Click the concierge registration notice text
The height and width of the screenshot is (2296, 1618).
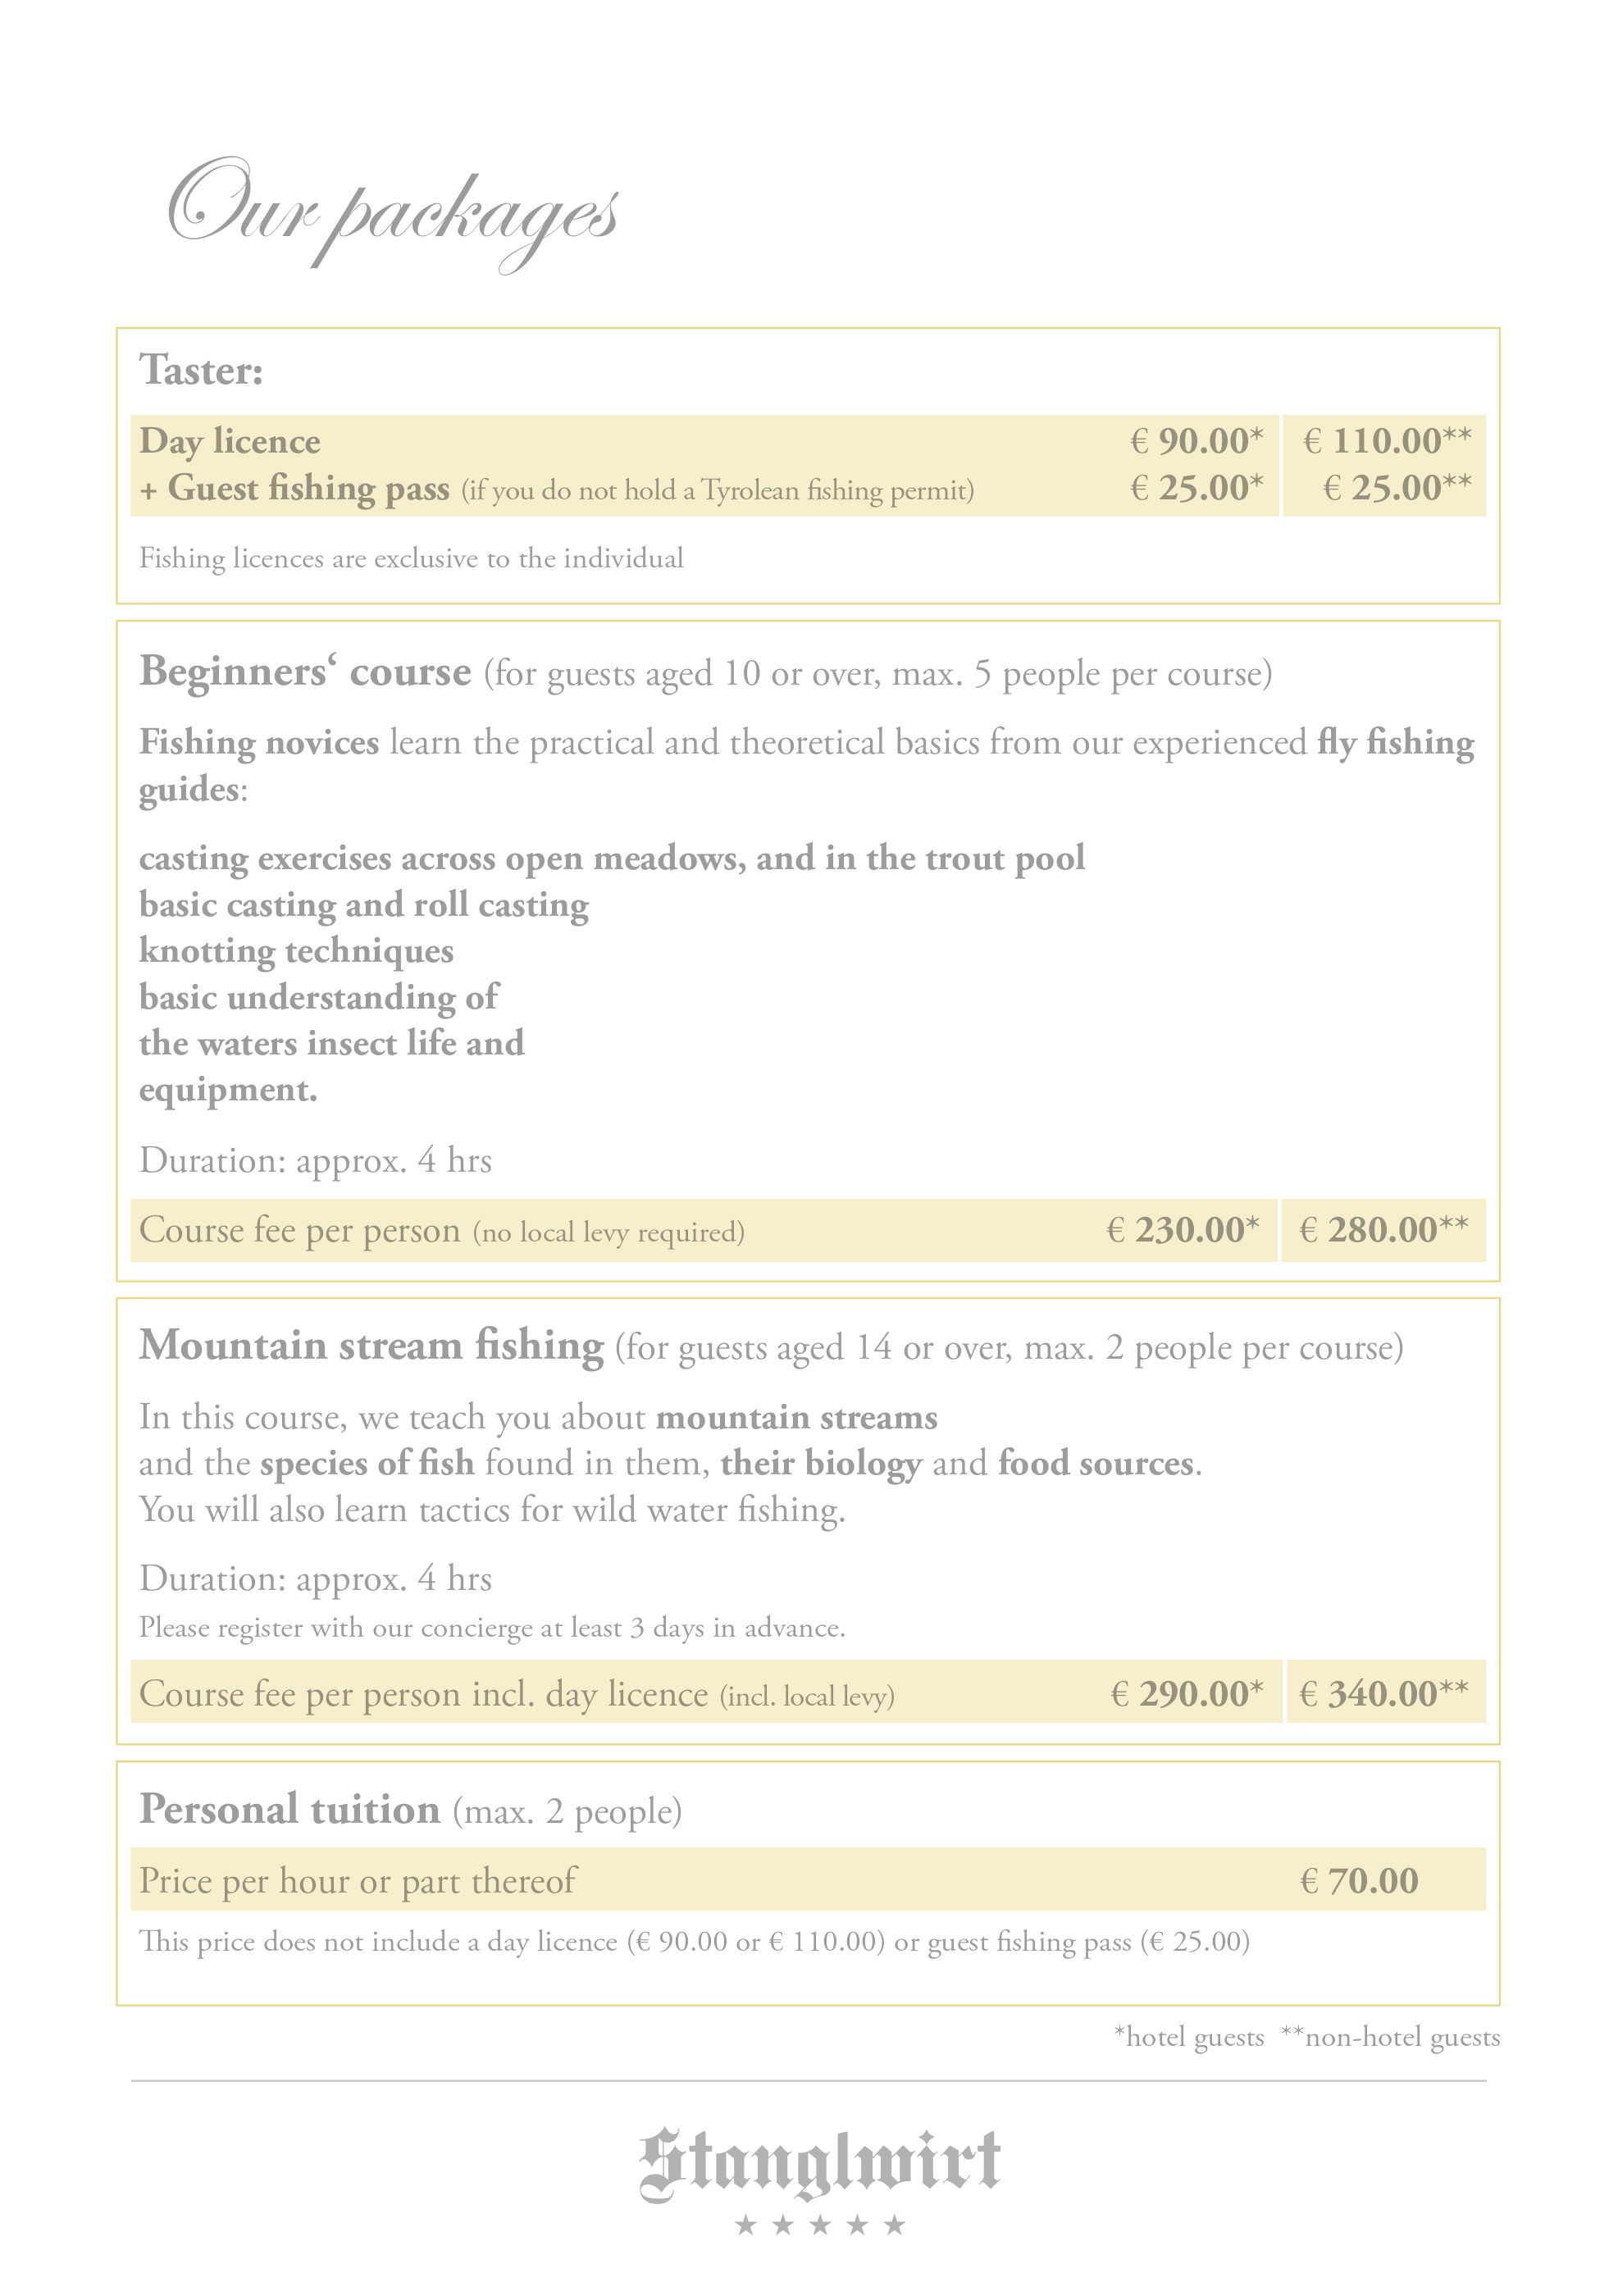492,1628
